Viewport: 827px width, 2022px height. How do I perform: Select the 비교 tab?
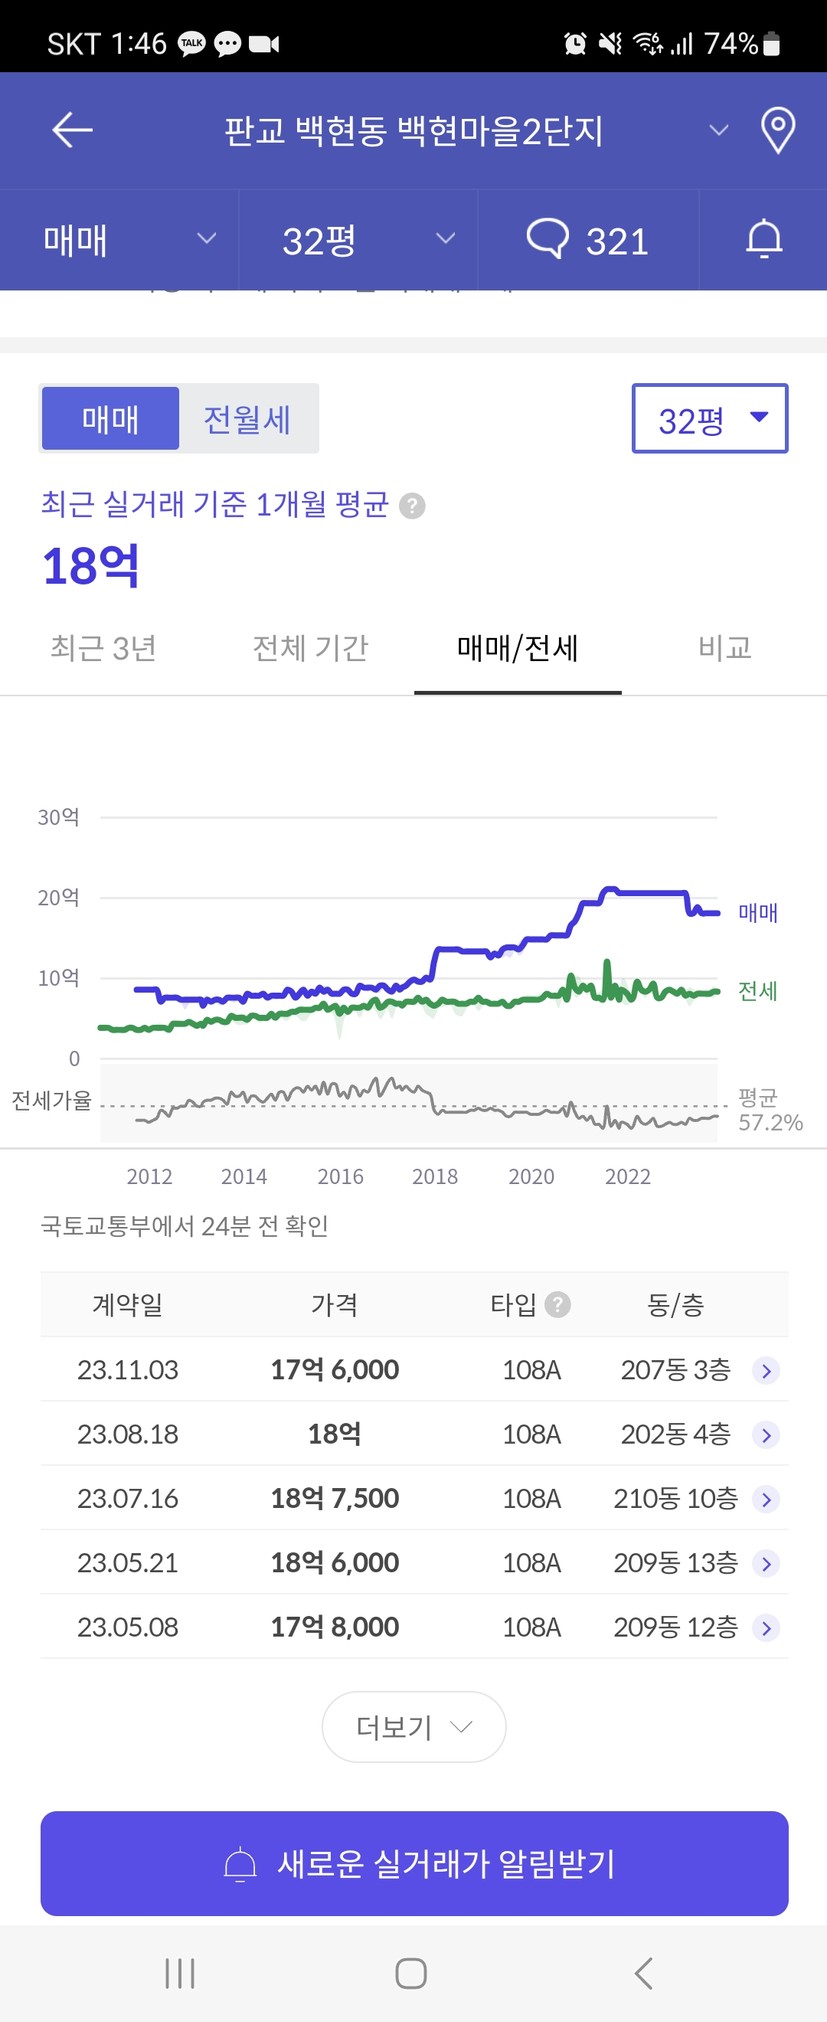point(724,648)
